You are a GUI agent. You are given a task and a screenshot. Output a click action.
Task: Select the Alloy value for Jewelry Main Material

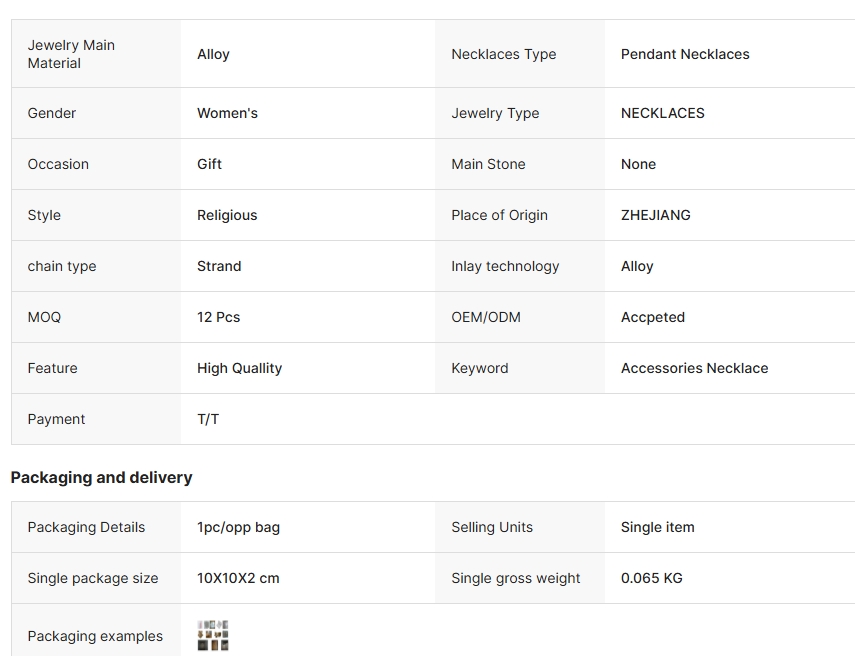point(213,54)
